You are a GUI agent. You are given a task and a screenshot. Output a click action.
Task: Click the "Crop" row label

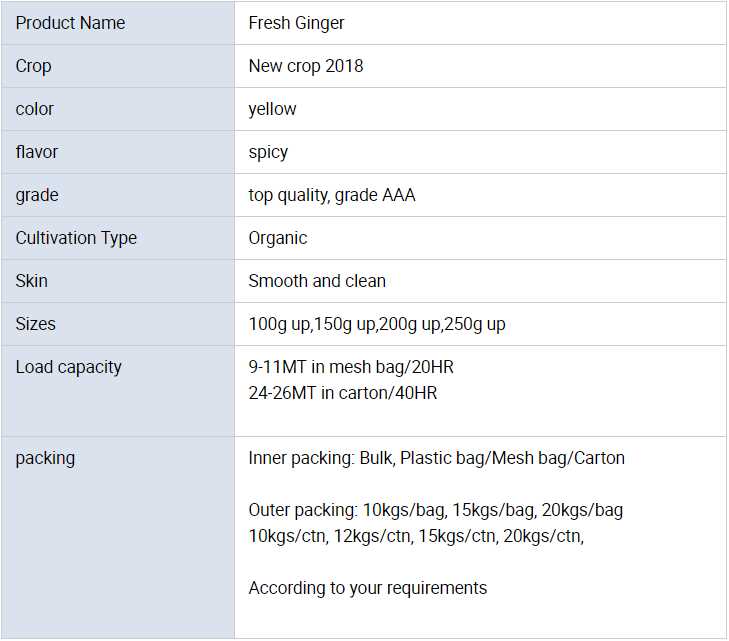pos(33,66)
